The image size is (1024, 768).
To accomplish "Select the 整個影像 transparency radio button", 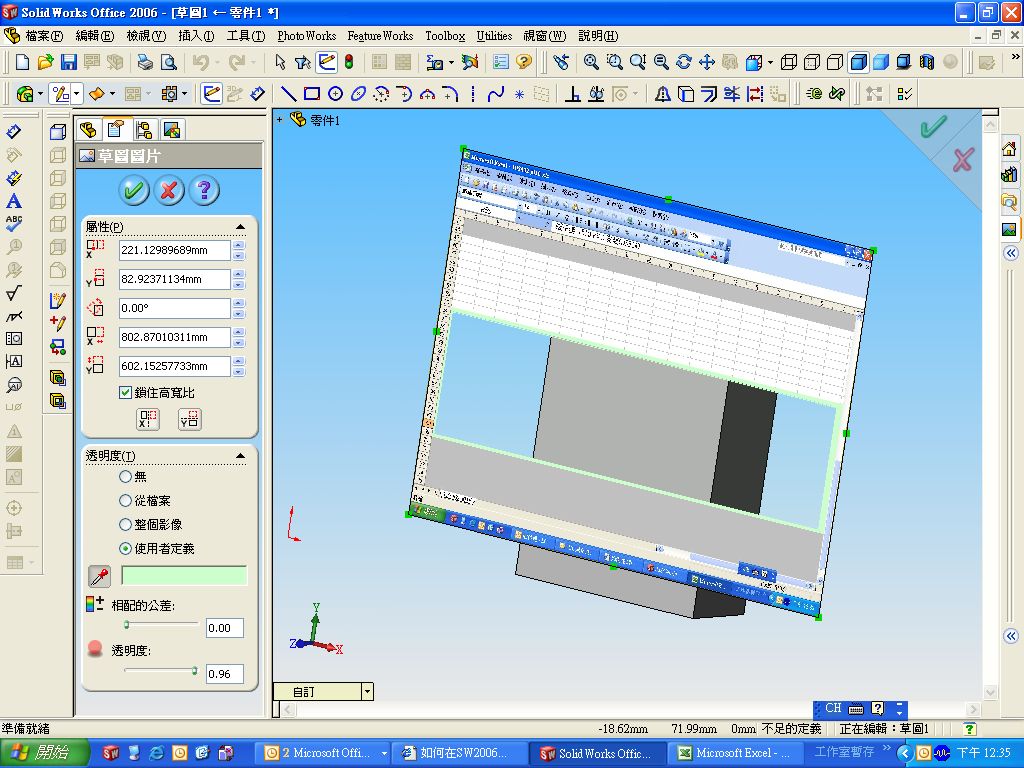I will [x=125, y=524].
